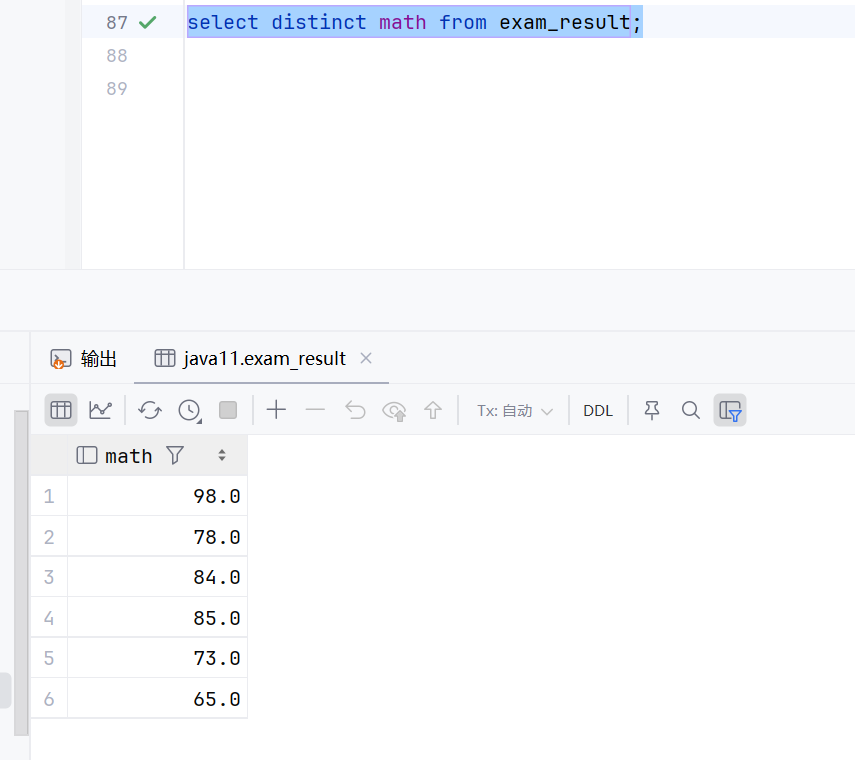
Task: Open filter for math column
Action: (175, 455)
